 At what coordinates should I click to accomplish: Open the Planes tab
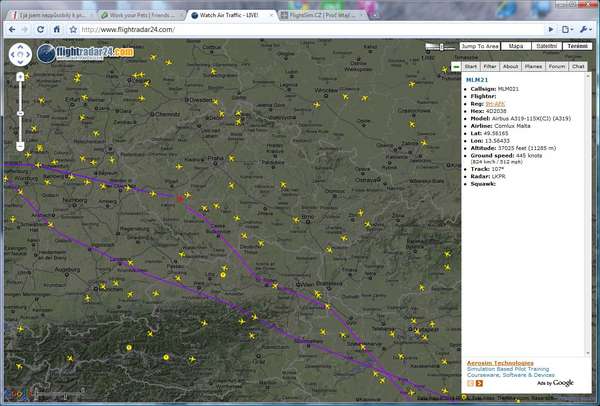(x=533, y=67)
